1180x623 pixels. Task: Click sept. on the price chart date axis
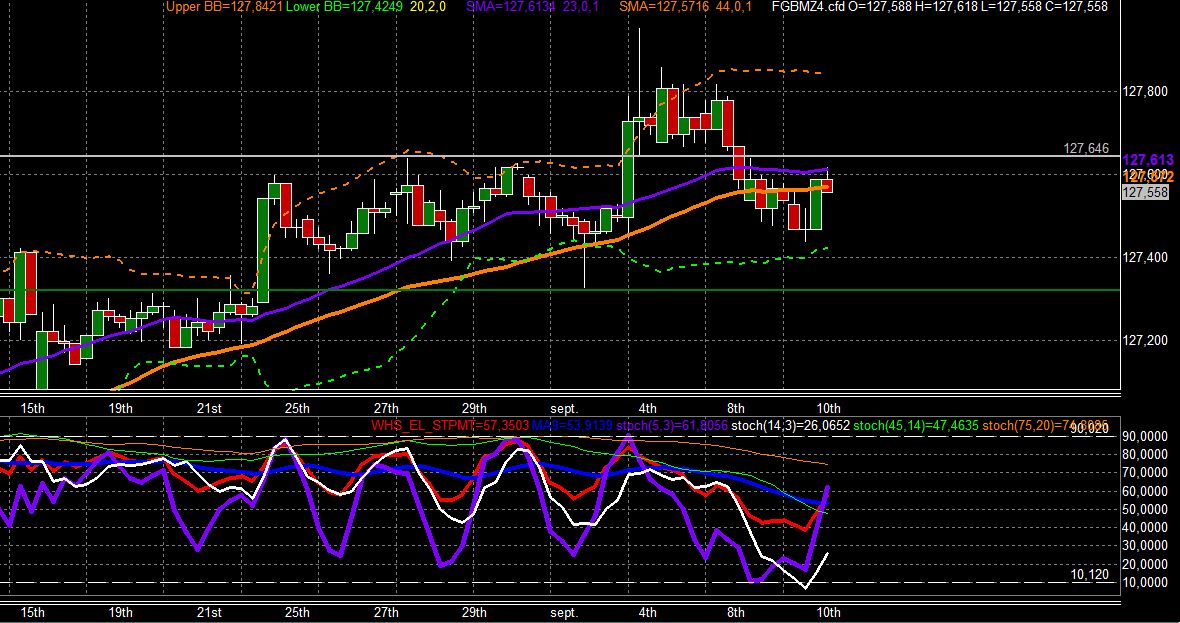pos(564,409)
